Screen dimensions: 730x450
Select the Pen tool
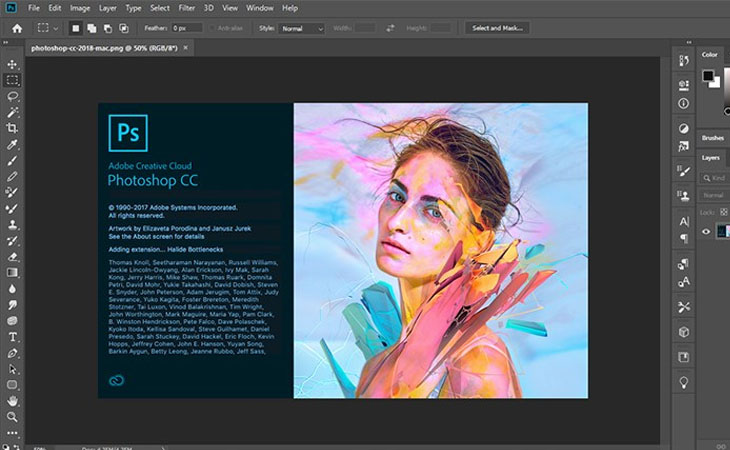(12, 353)
